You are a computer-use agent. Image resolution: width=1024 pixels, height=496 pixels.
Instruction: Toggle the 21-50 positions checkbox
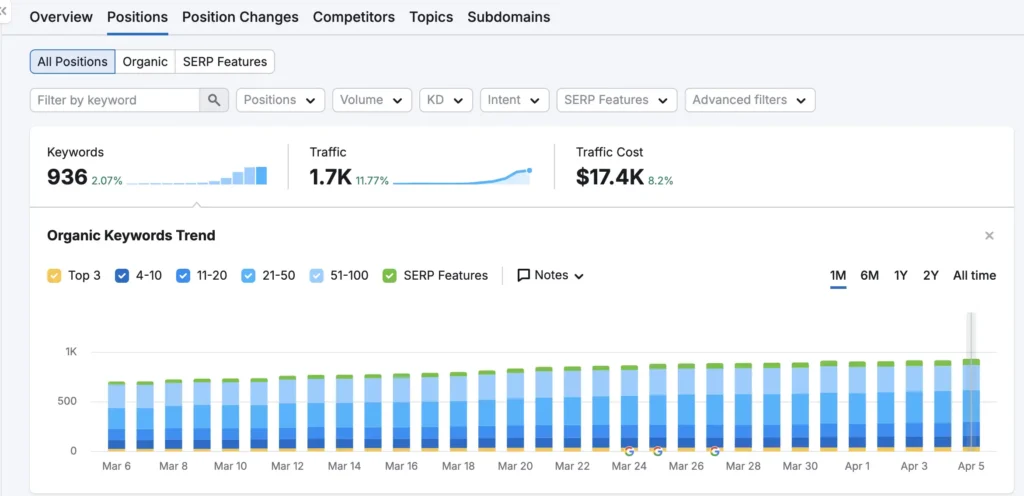coord(248,275)
